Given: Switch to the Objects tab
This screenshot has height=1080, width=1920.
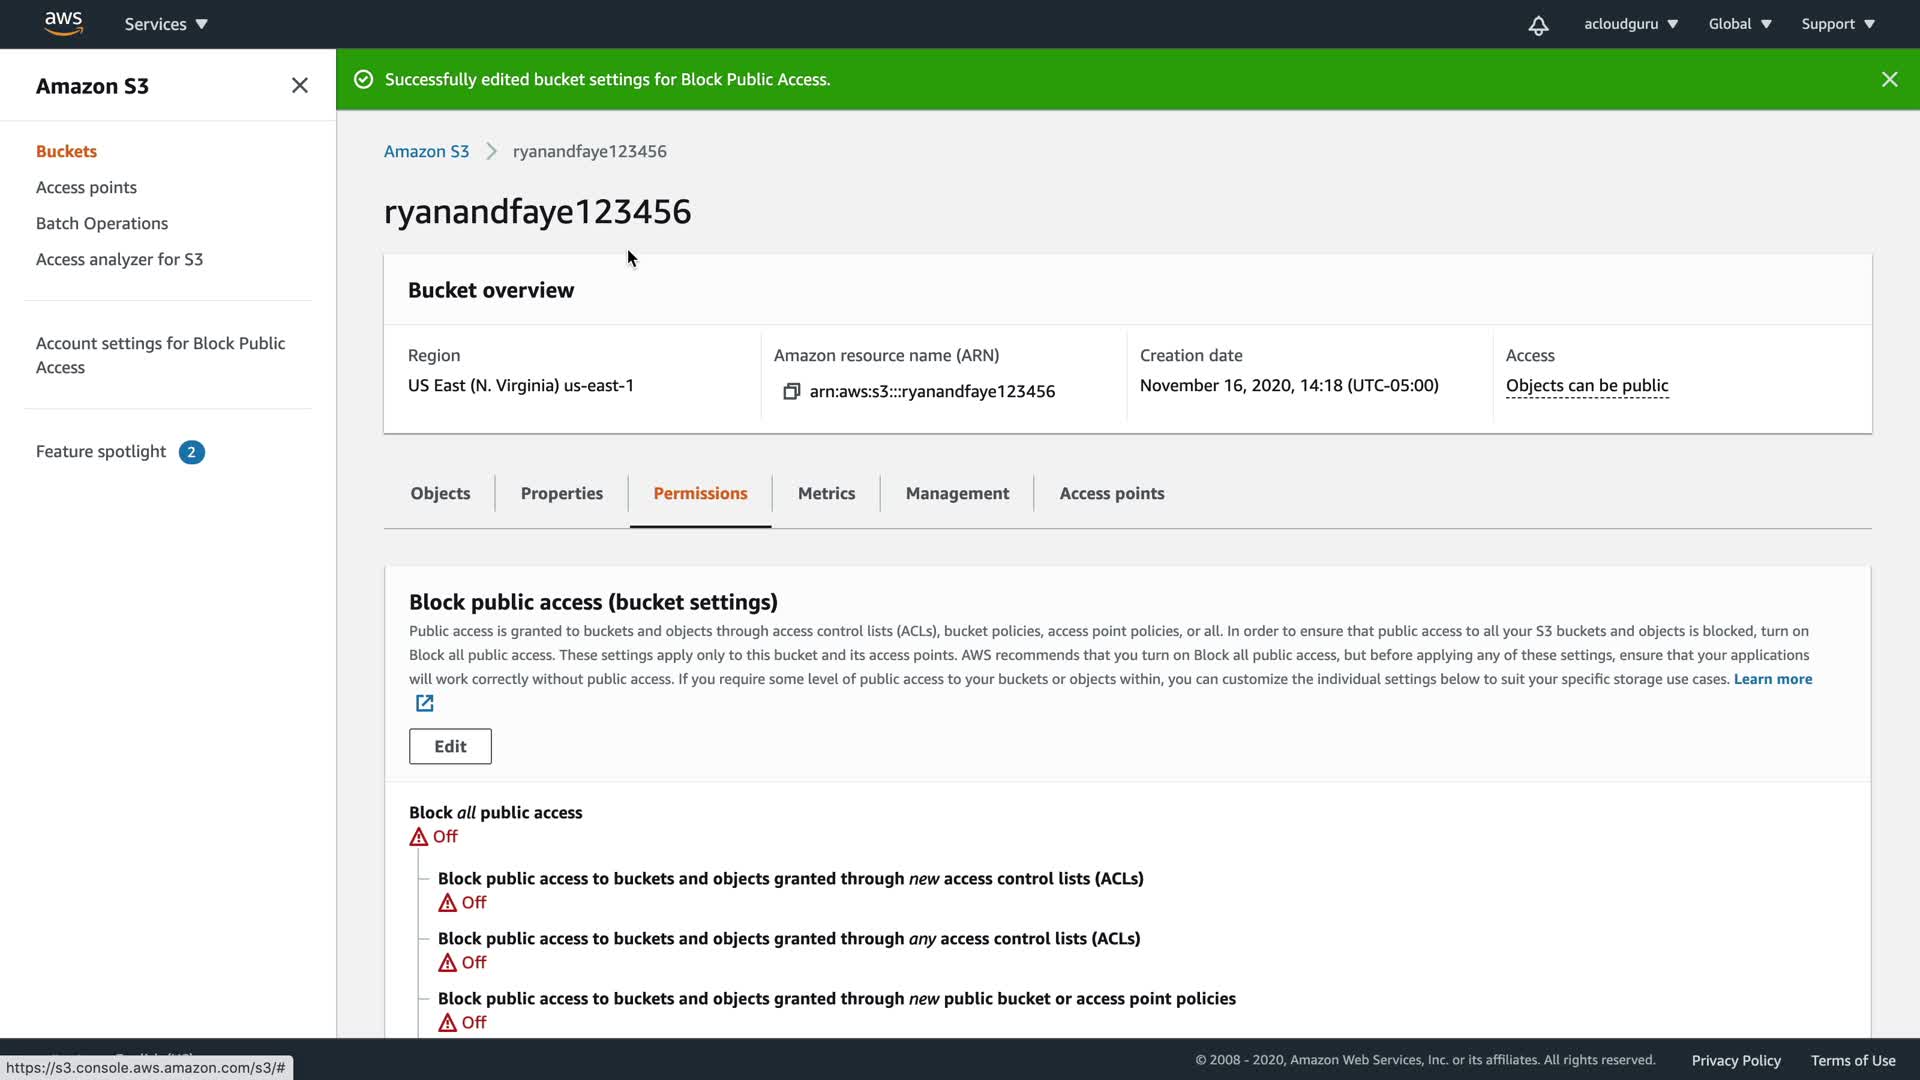Looking at the screenshot, I should (440, 493).
